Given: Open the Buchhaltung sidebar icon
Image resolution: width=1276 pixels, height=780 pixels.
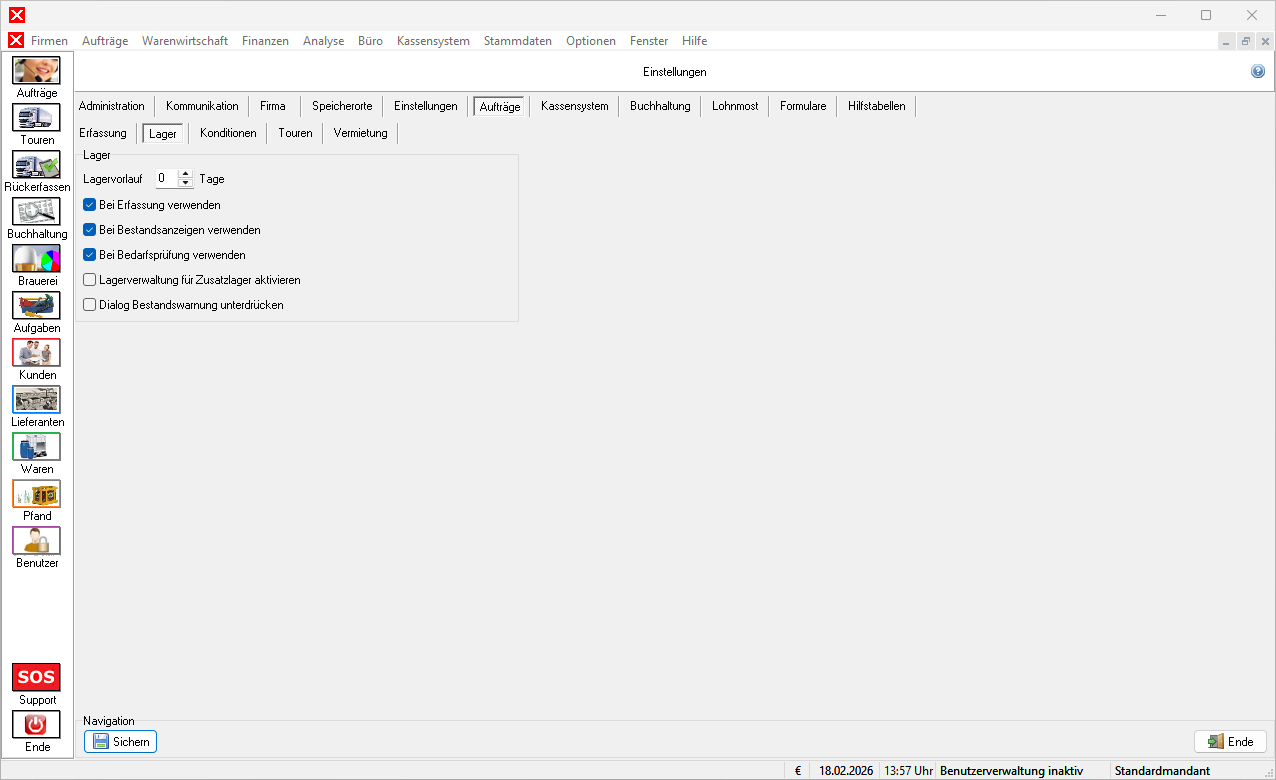Looking at the screenshot, I should 36,212.
